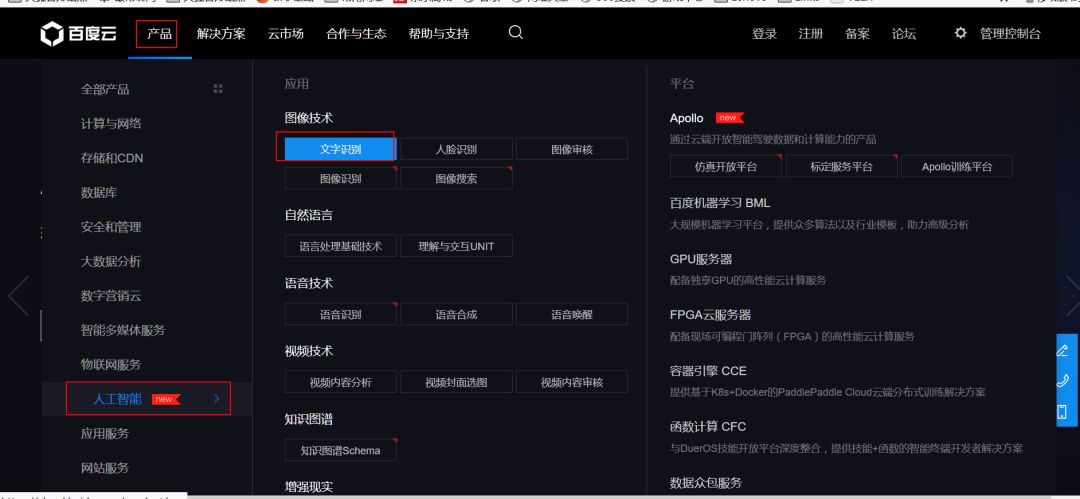This screenshot has width=1080, height=499.
Task: Click the 登录 link
Action: coord(765,33)
